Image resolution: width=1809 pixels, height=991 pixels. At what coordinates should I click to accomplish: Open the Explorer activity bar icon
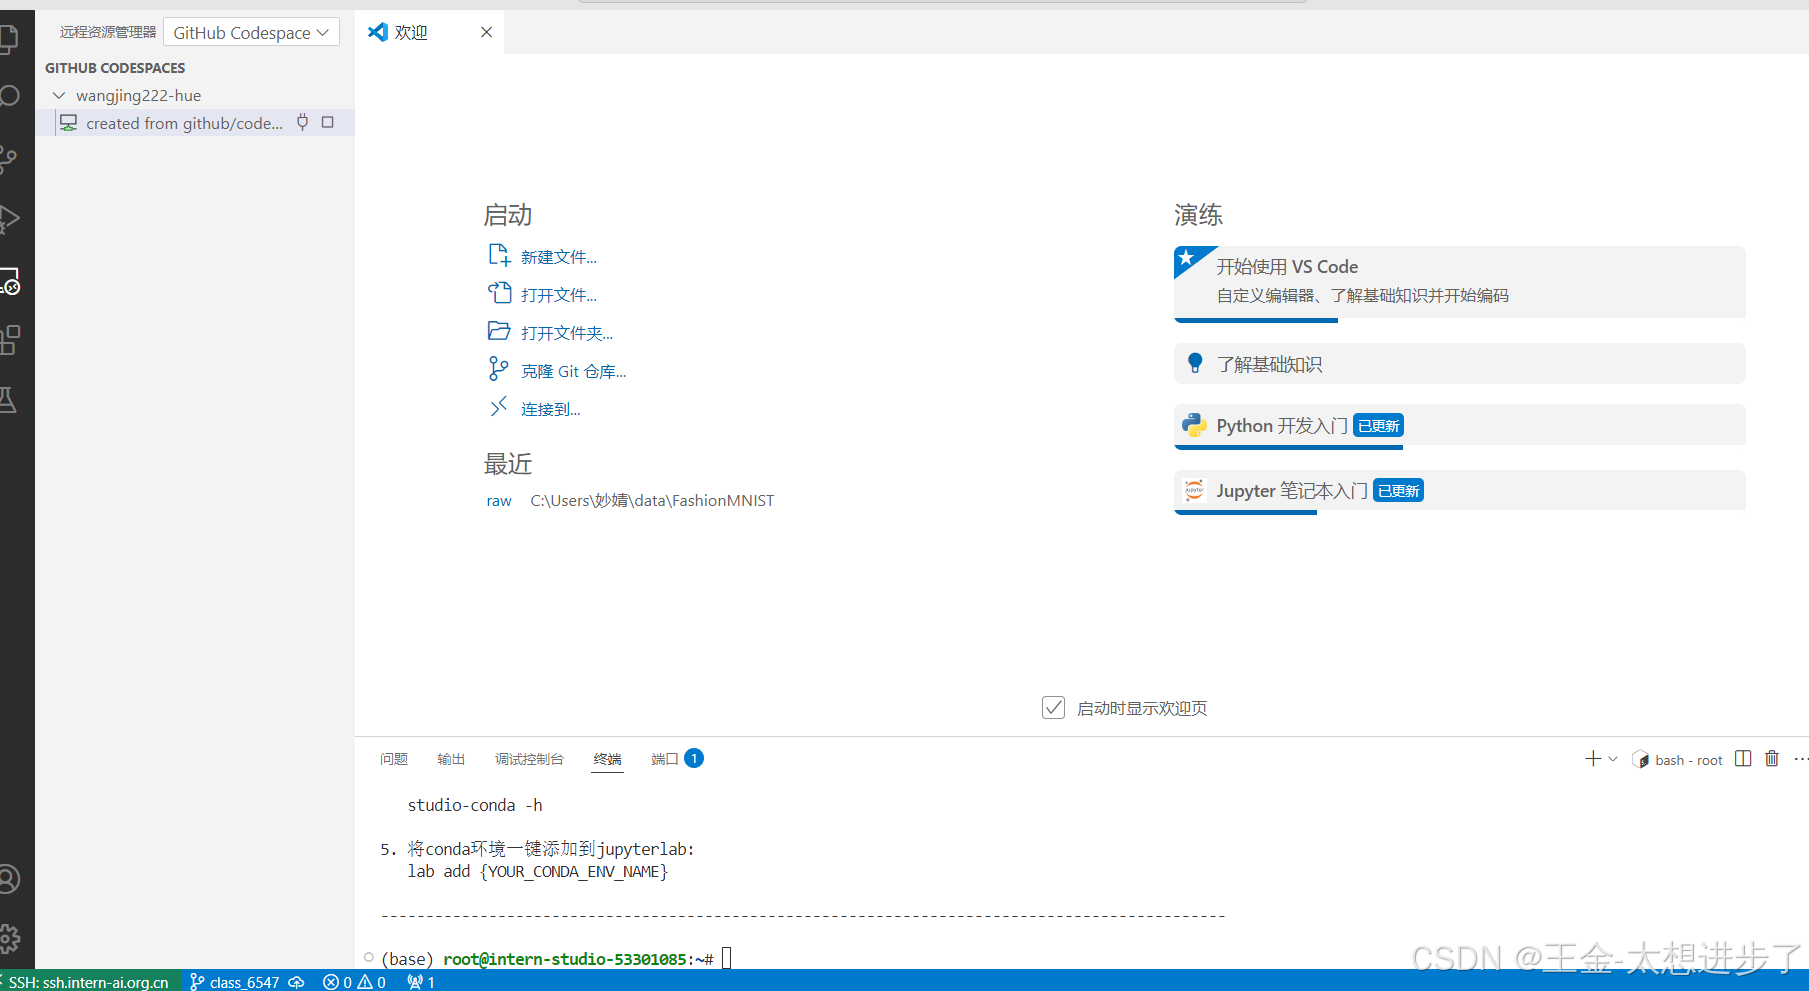pos(8,40)
